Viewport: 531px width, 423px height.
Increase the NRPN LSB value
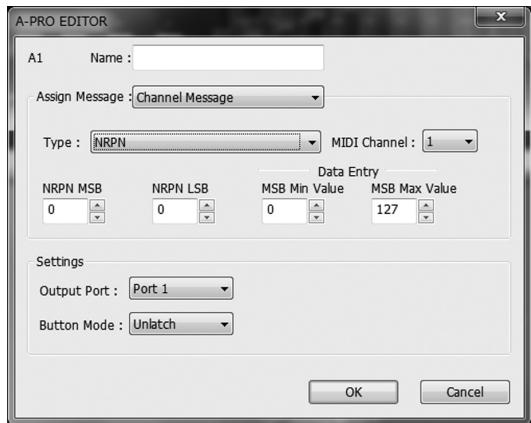[207, 205]
